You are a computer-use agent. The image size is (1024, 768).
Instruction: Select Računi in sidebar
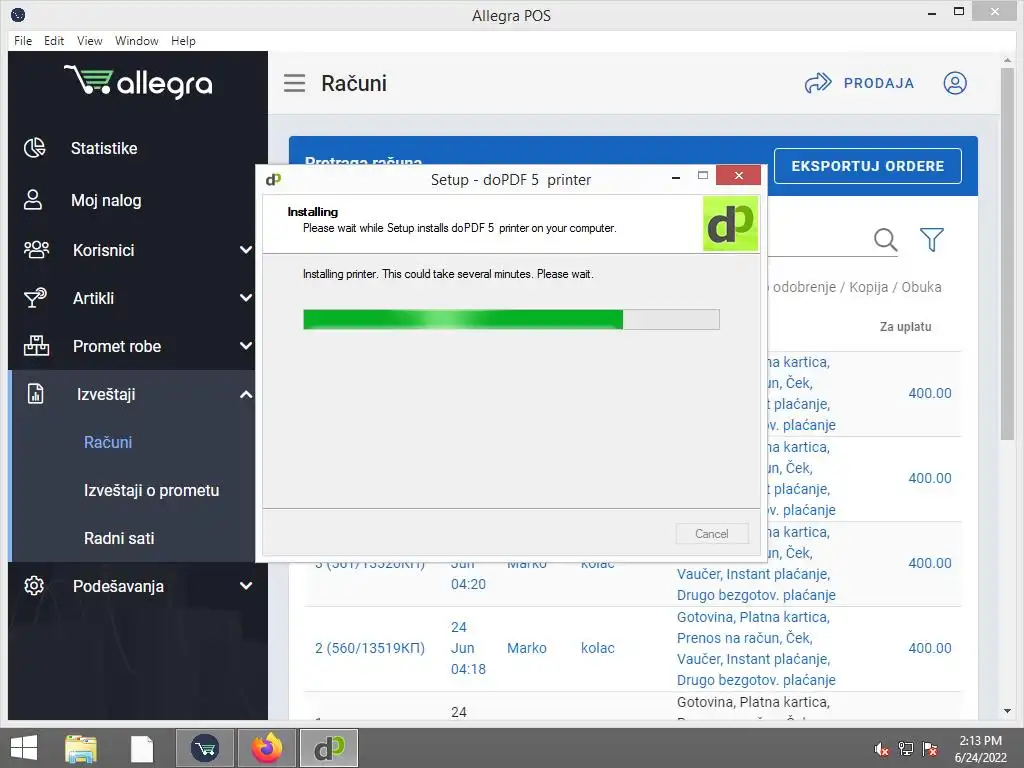tap(108, 442)
